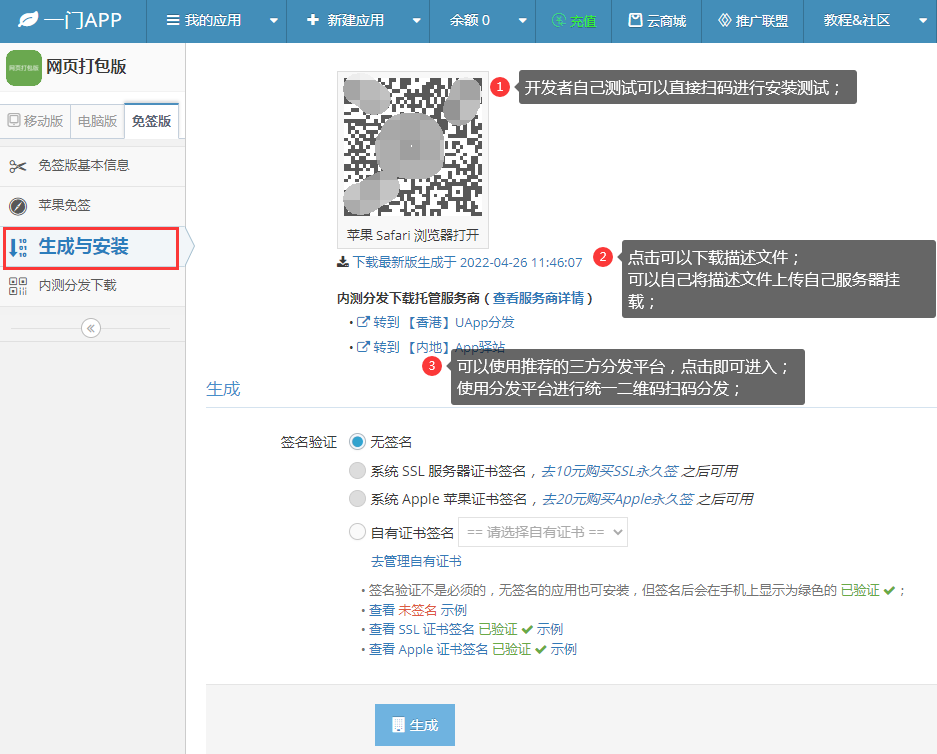
Task: Click the download icon before 下载最新版
Action: click(x=343, y=262)
